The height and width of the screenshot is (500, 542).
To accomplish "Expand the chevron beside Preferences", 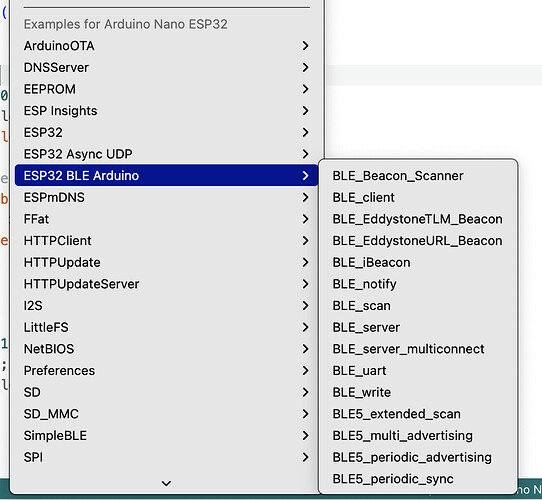I will 305,371.
